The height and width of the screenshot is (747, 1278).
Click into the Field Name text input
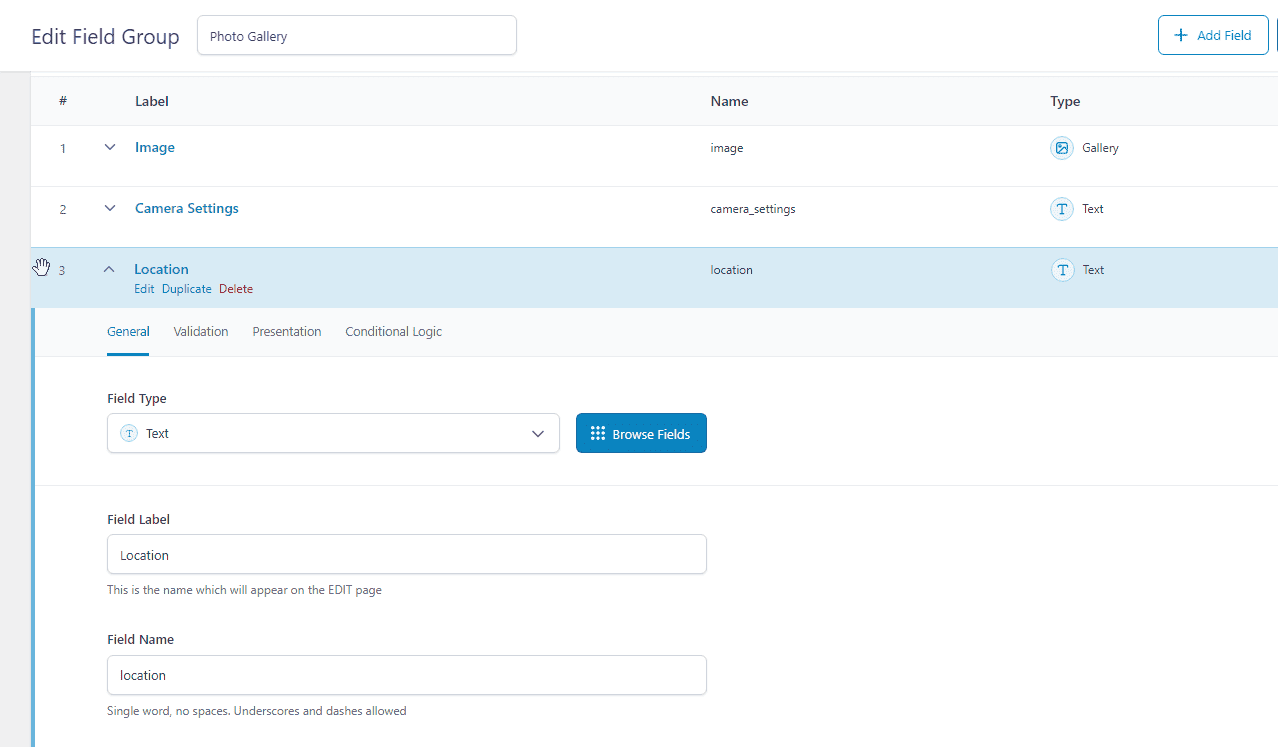(406, 675)
